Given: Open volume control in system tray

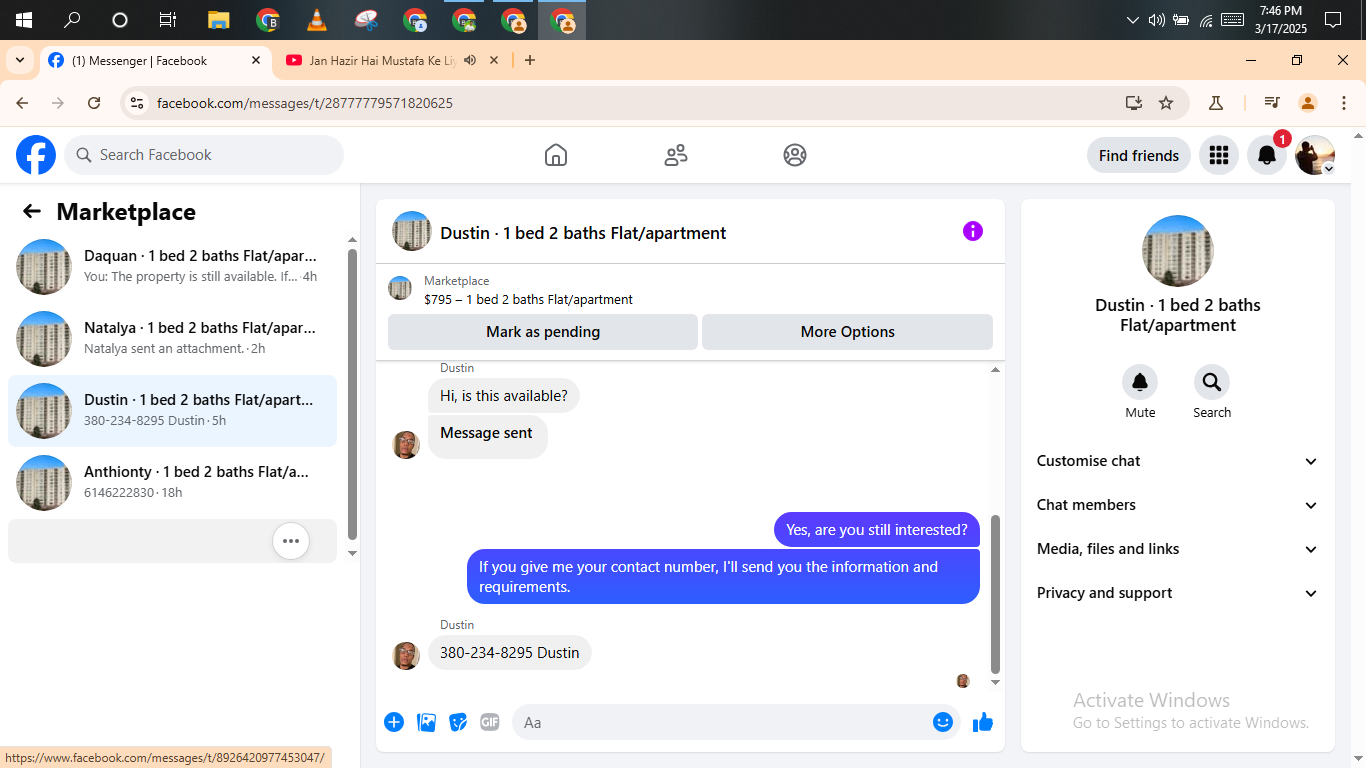Looking at the screenshot, I should point(1157,20).
